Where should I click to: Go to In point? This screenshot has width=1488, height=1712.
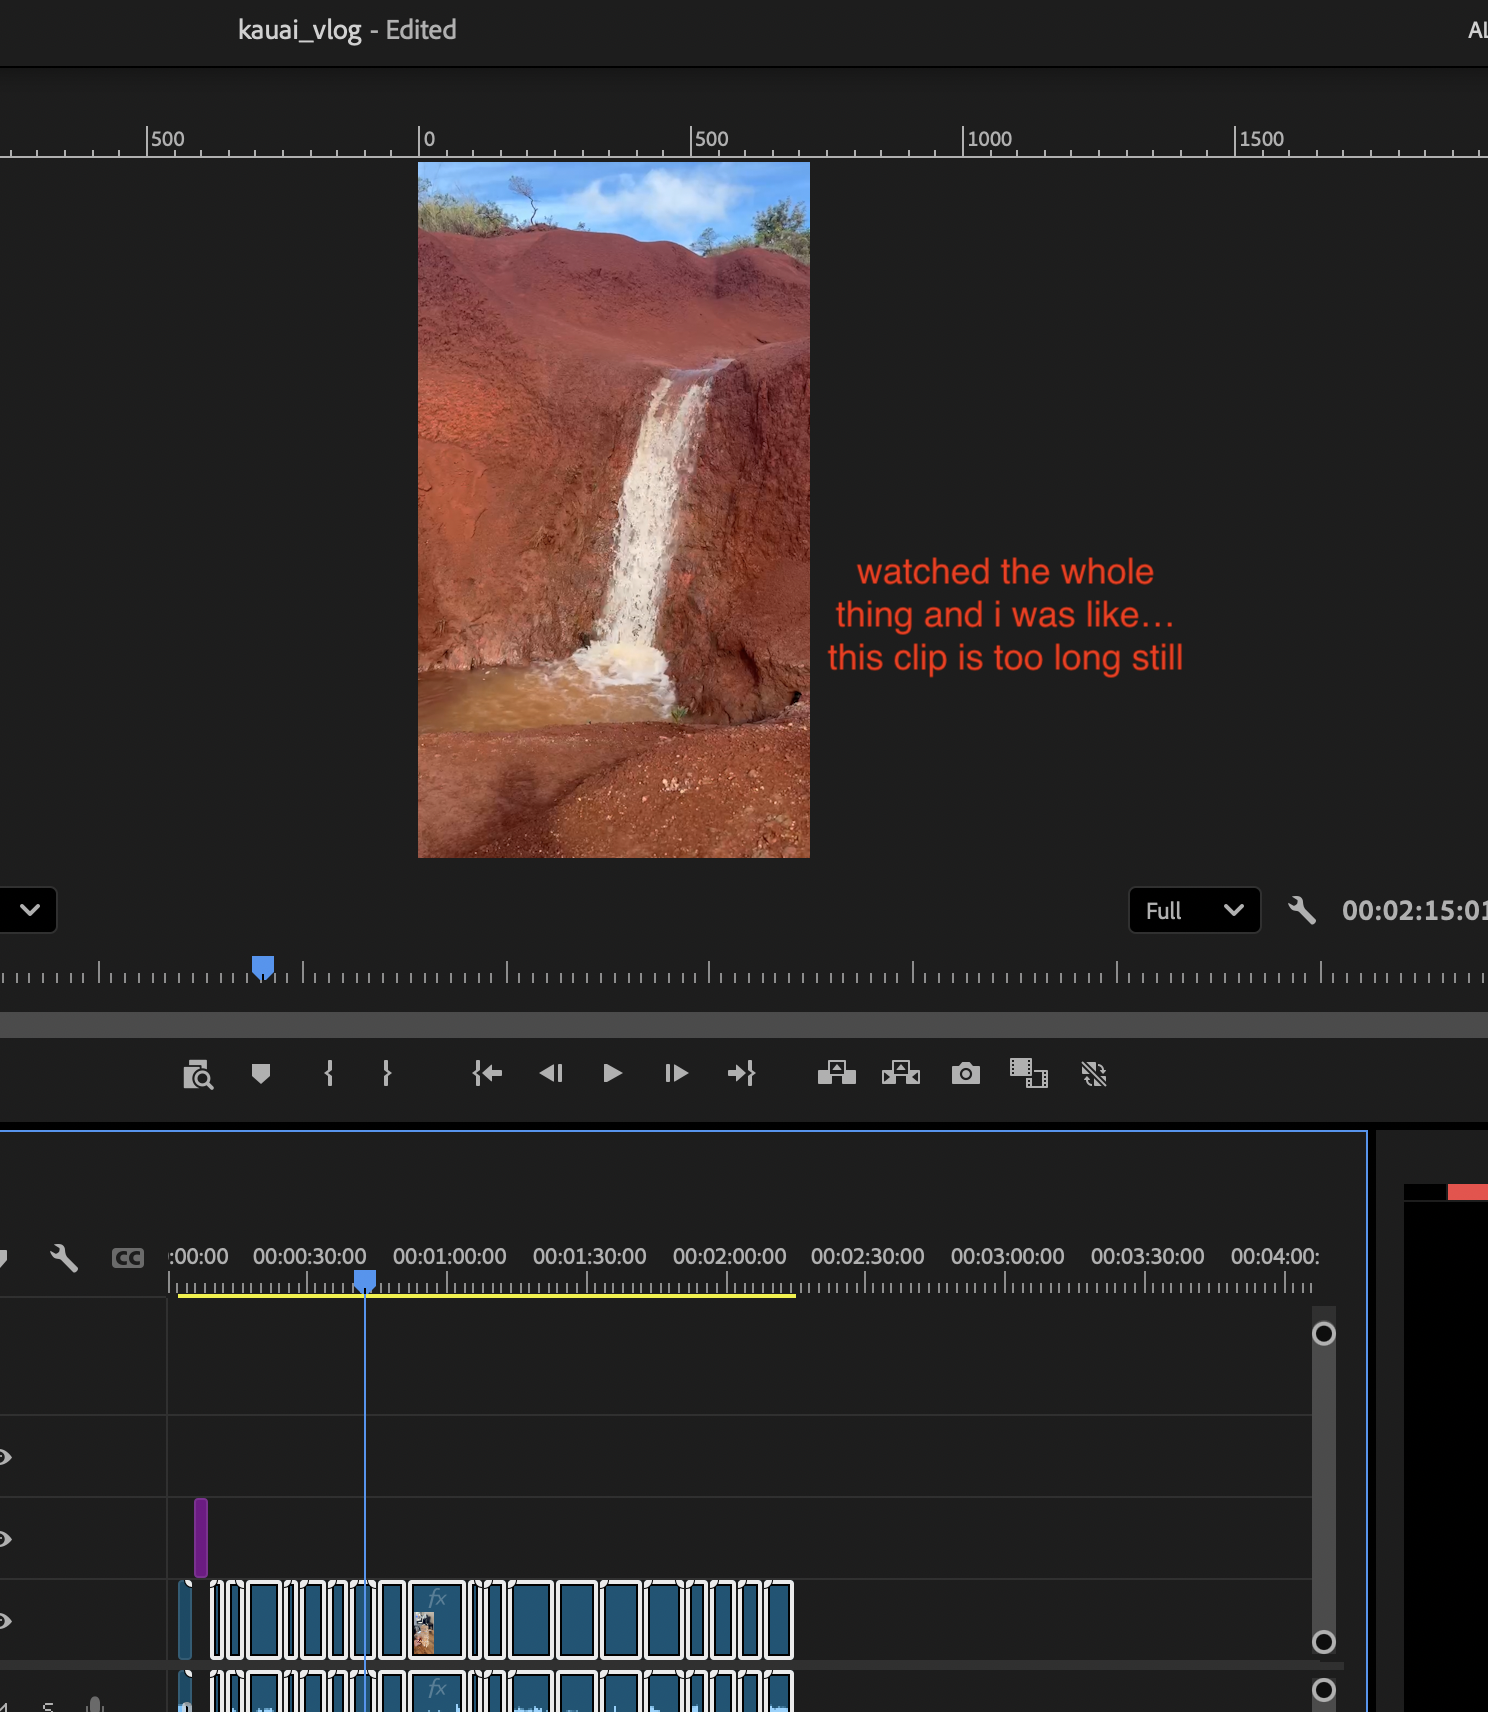487,1074
